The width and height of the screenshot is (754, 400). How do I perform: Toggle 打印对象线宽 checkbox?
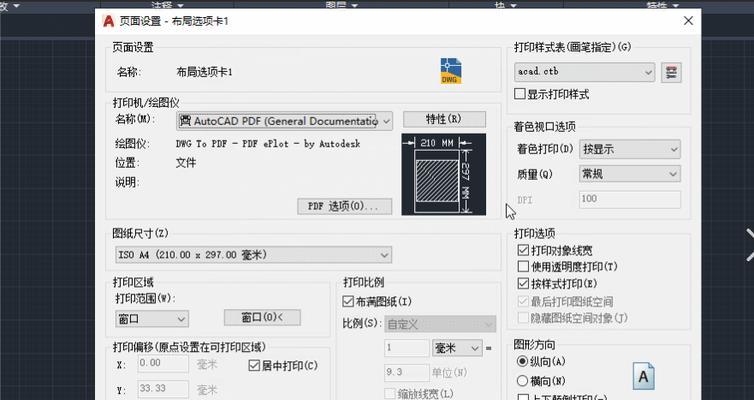pyautogui.click(x=523, y=250)
